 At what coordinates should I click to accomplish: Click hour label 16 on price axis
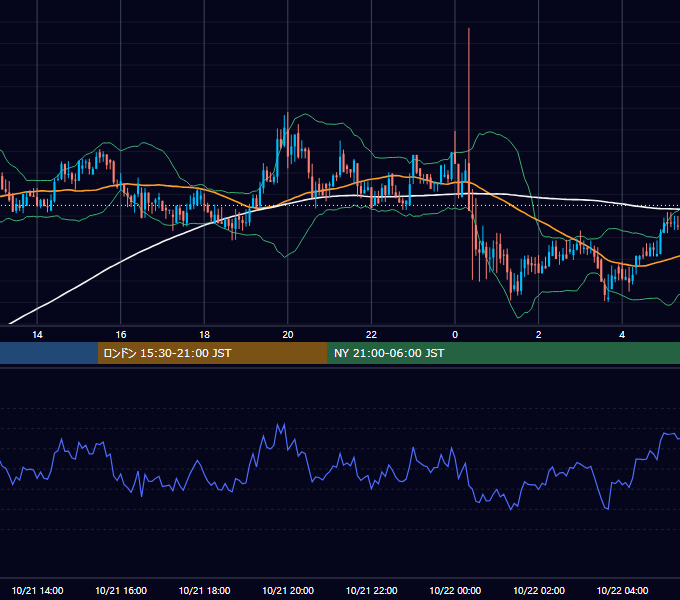[x=121, y=335]
